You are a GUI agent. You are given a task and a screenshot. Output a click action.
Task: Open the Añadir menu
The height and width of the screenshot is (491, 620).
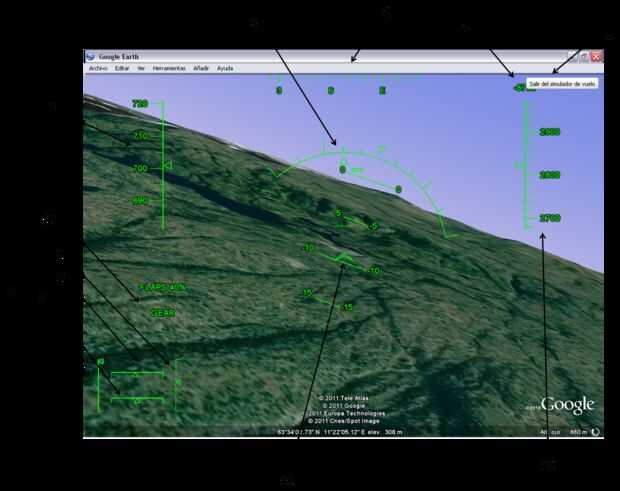tap(201, 68)
